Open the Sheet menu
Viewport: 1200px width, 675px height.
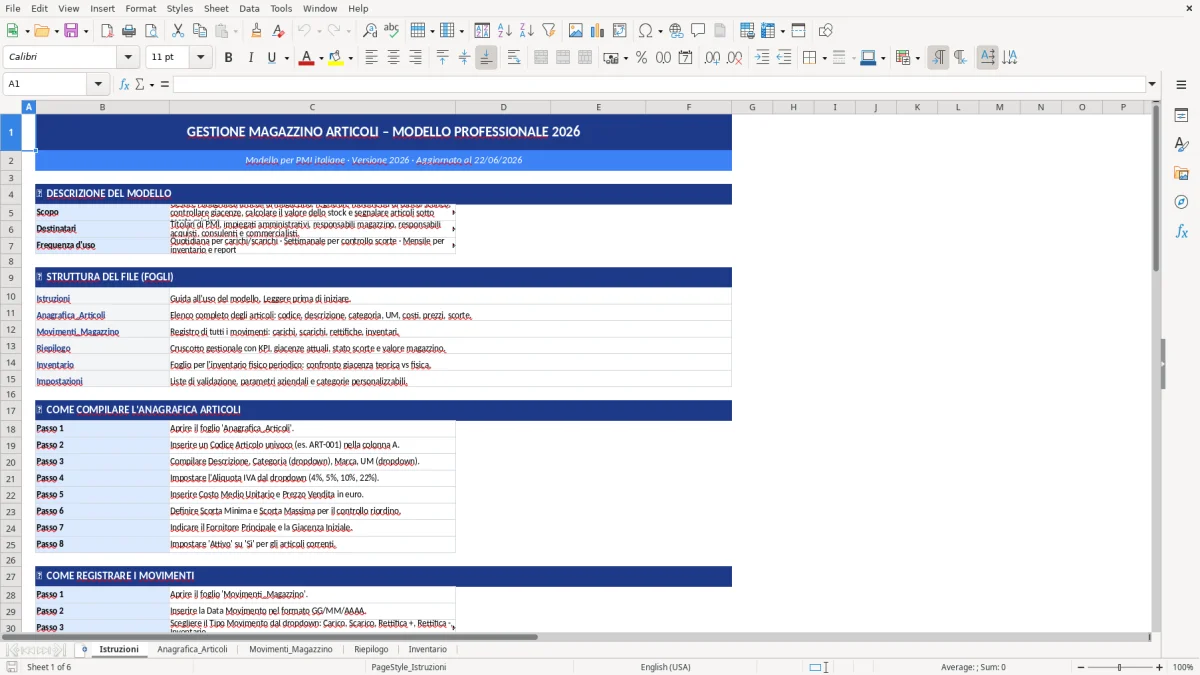(x=216, y=8)
